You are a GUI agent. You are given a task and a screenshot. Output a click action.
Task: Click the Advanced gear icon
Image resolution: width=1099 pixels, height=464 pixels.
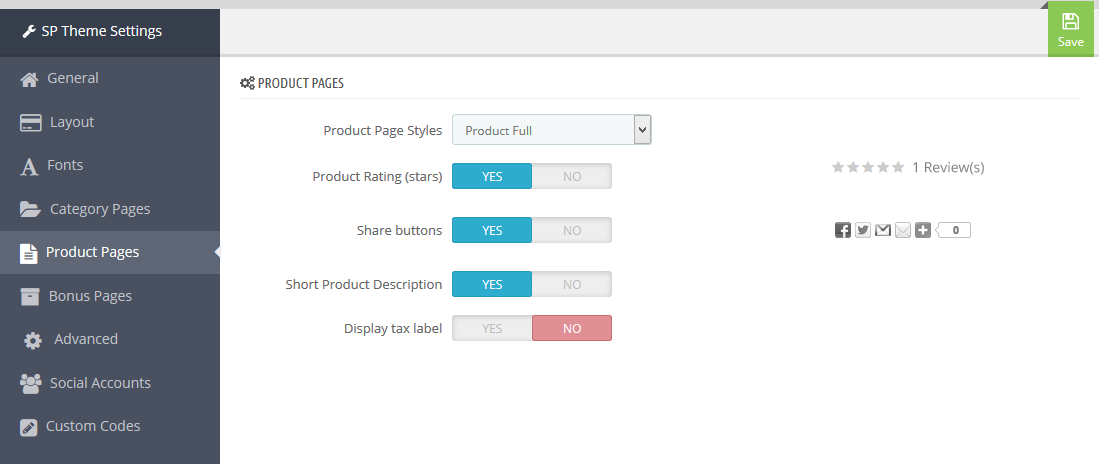coord(32,340)
